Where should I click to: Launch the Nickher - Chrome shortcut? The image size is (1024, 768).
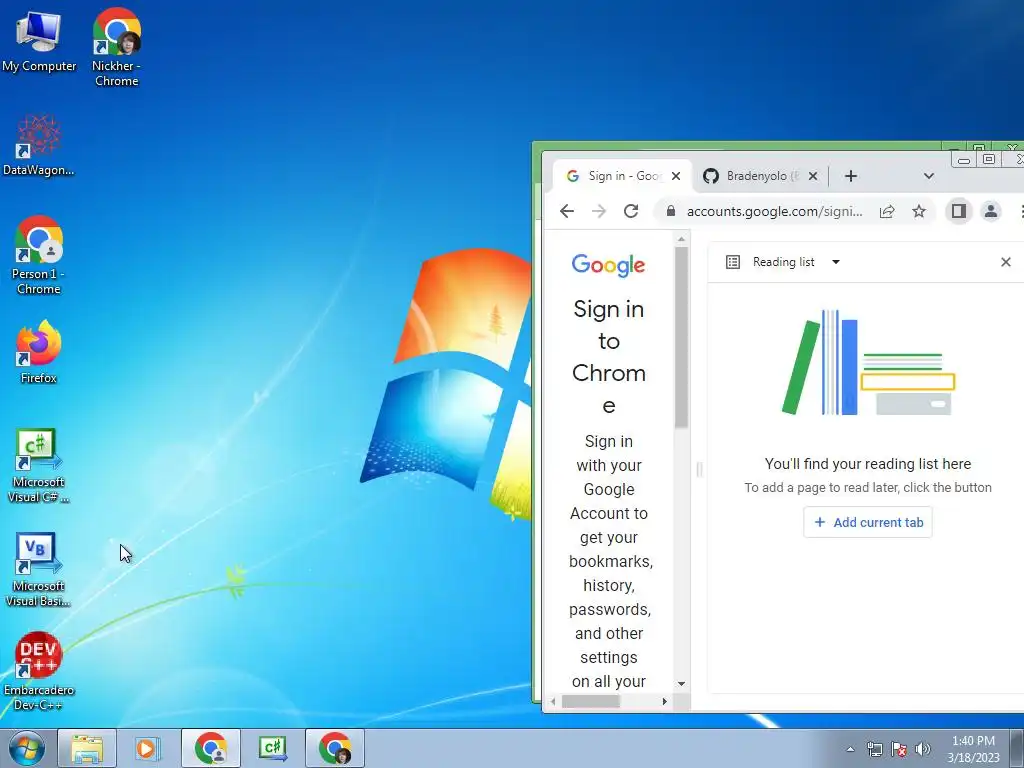point(116,47)
